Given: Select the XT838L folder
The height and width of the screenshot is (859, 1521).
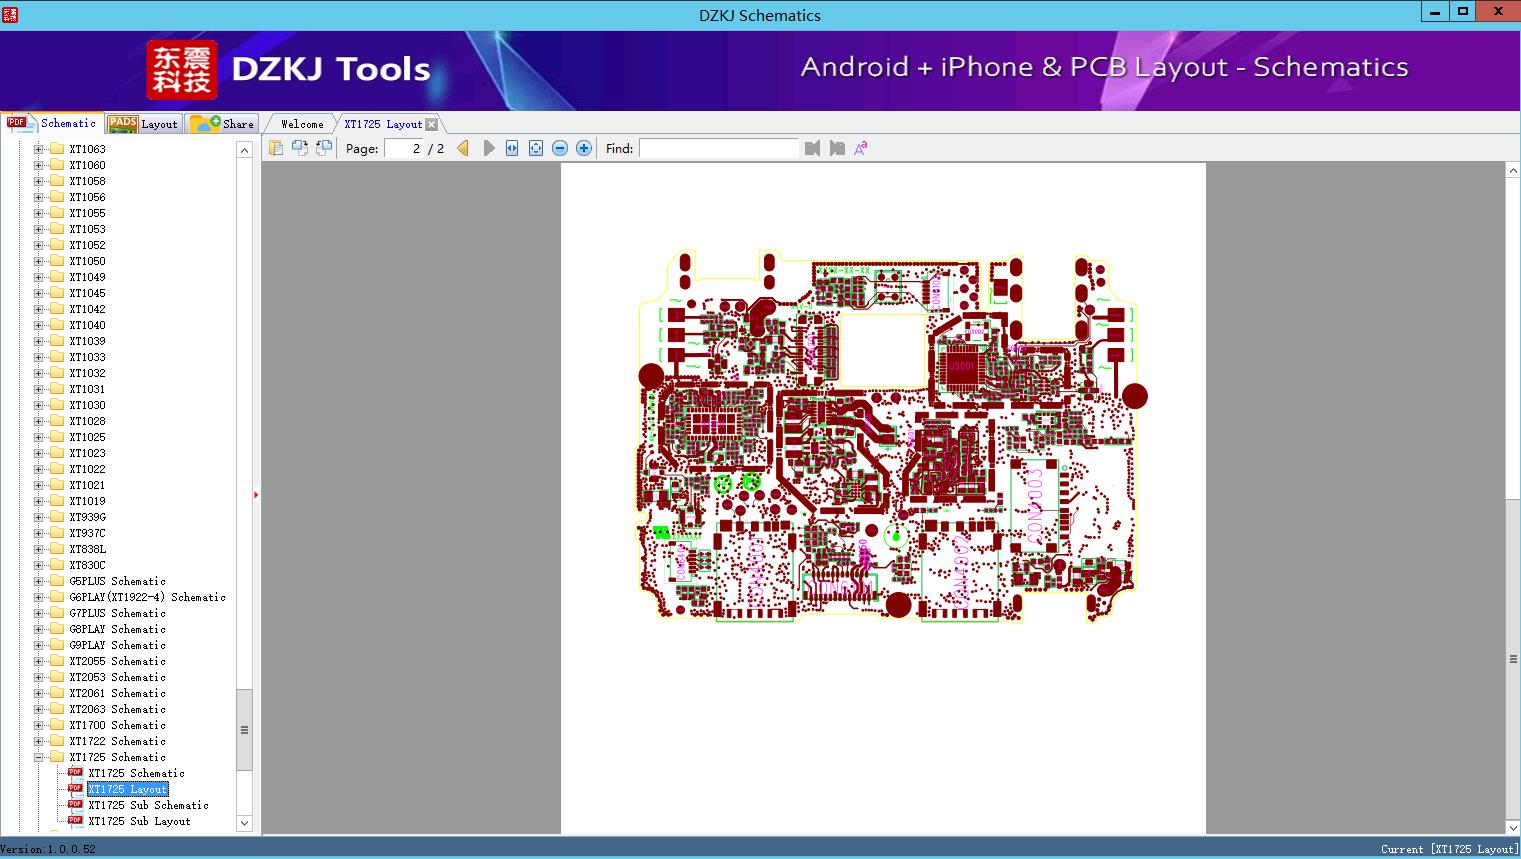Looking at the screenshot, I should (87, 549).
